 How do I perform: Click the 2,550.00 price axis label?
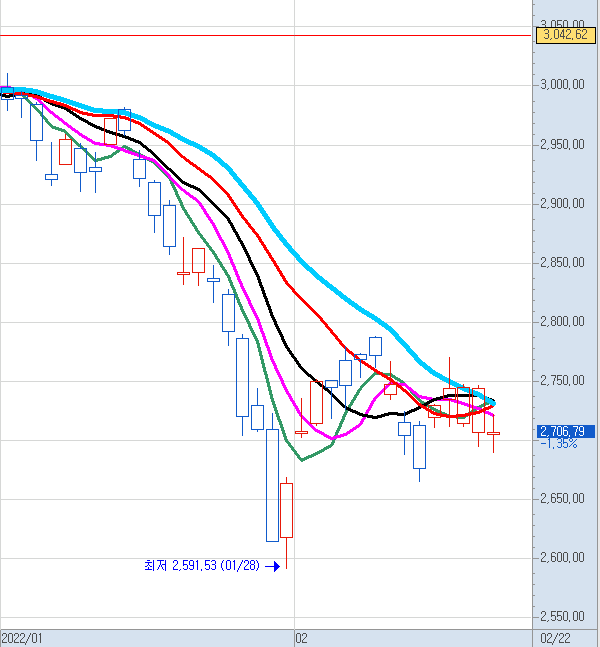tap(562, 616)
